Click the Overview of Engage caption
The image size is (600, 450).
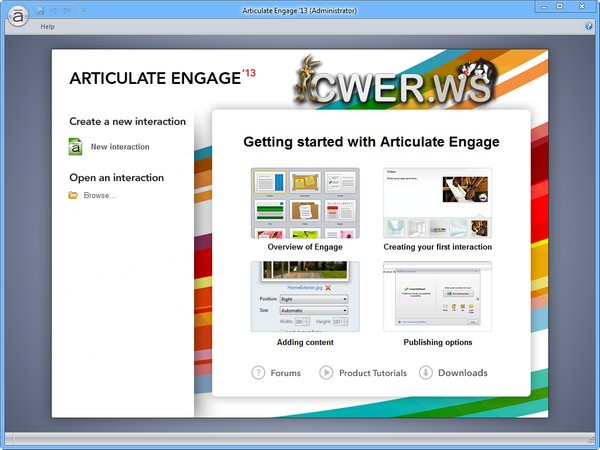pos(305,247)
